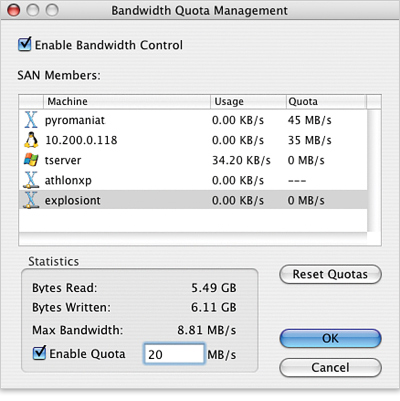Click the OS X icon beside explosiont
Viewport: 400px width, 401px height.
click(31, 200)
